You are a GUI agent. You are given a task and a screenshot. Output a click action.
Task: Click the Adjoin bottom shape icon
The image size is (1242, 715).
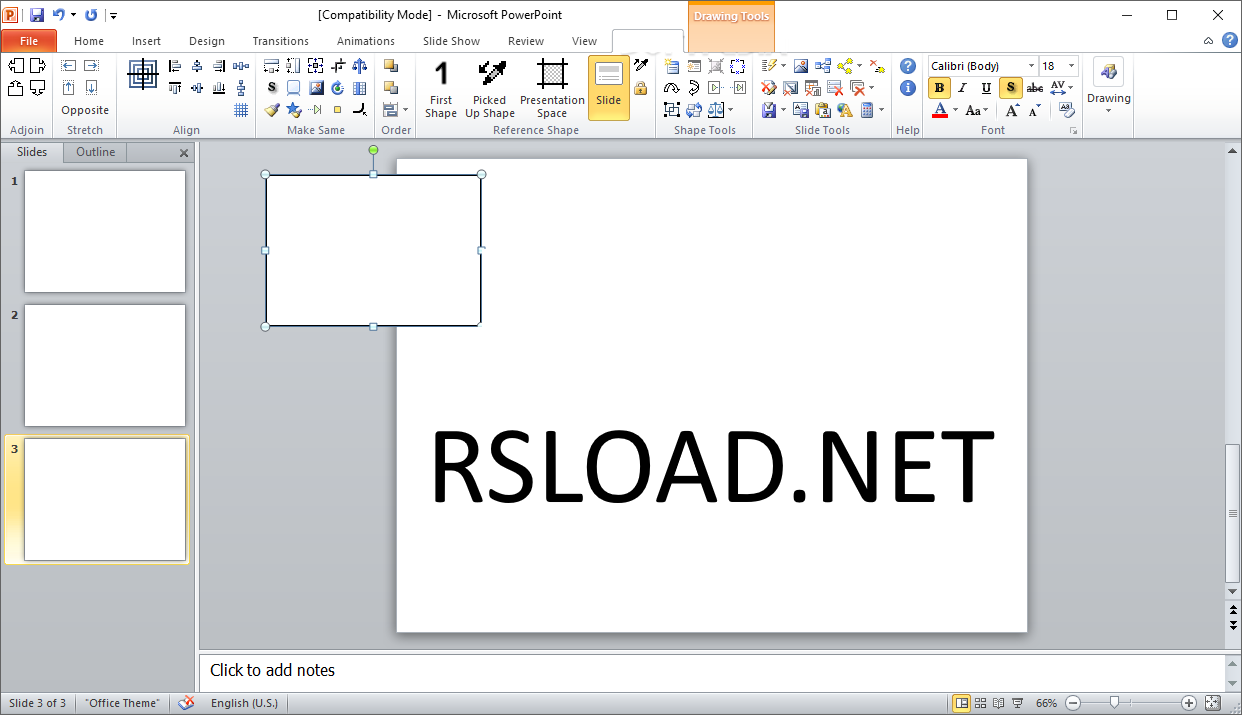[38, 88]
